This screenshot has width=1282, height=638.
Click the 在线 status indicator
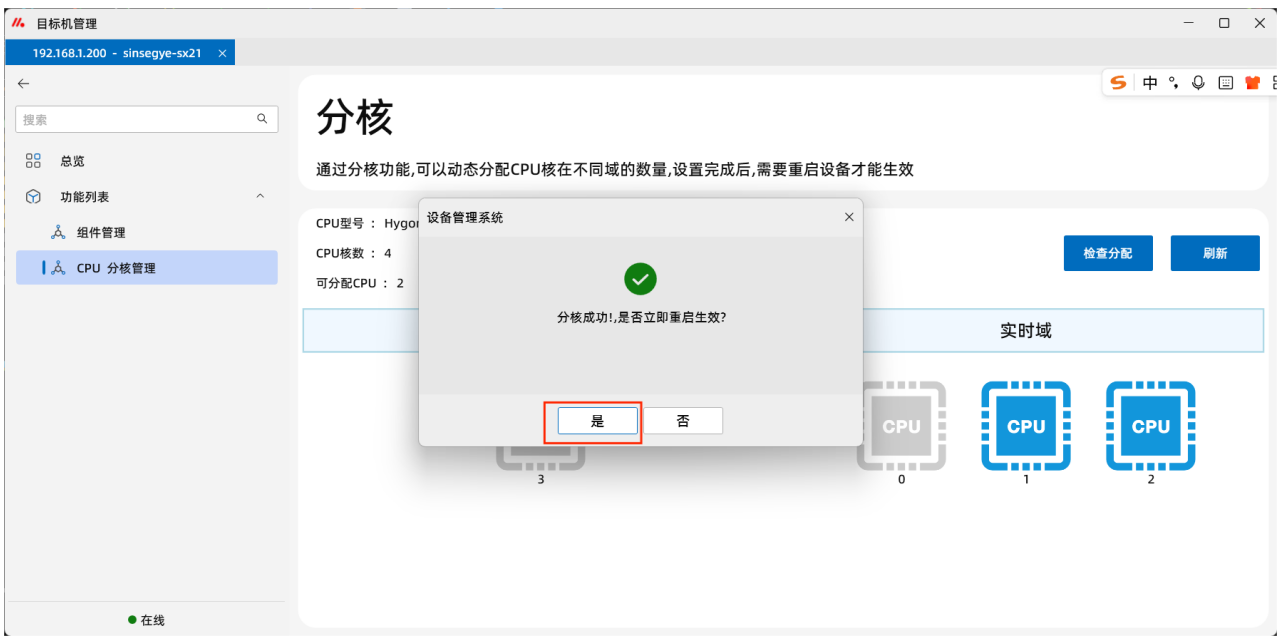146,620
